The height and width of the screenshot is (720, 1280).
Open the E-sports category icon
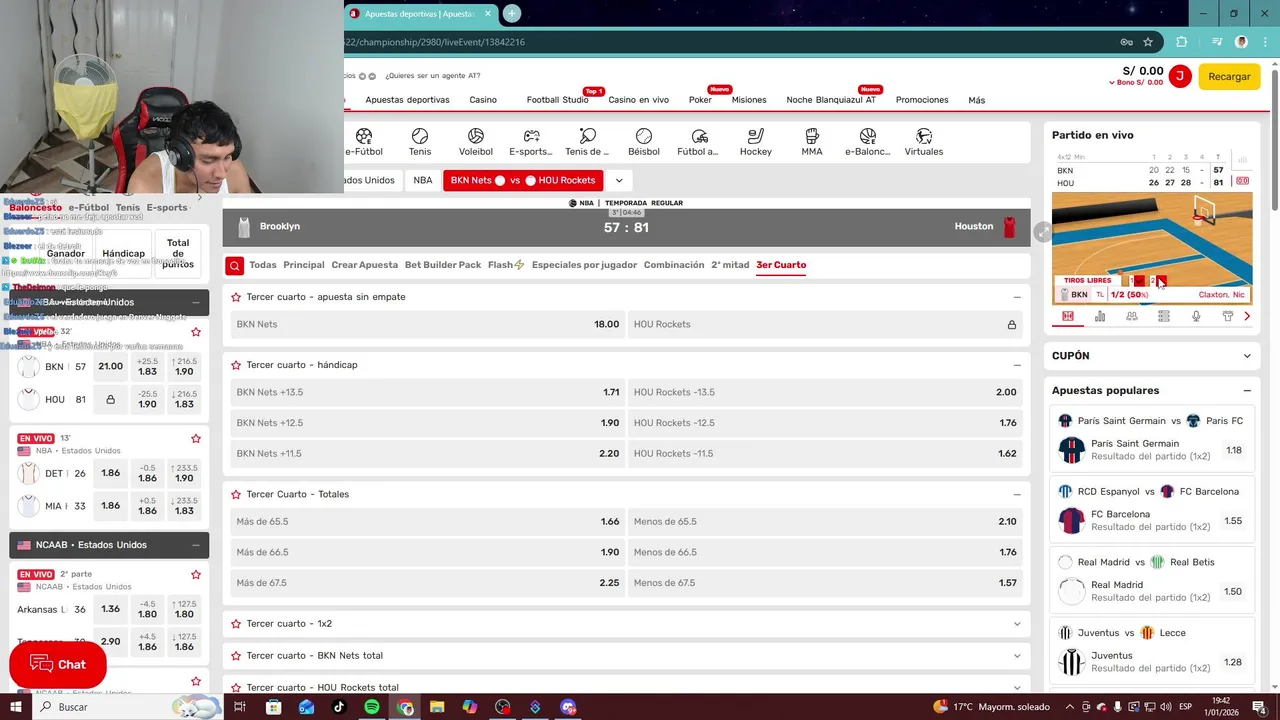click(531, 142)
